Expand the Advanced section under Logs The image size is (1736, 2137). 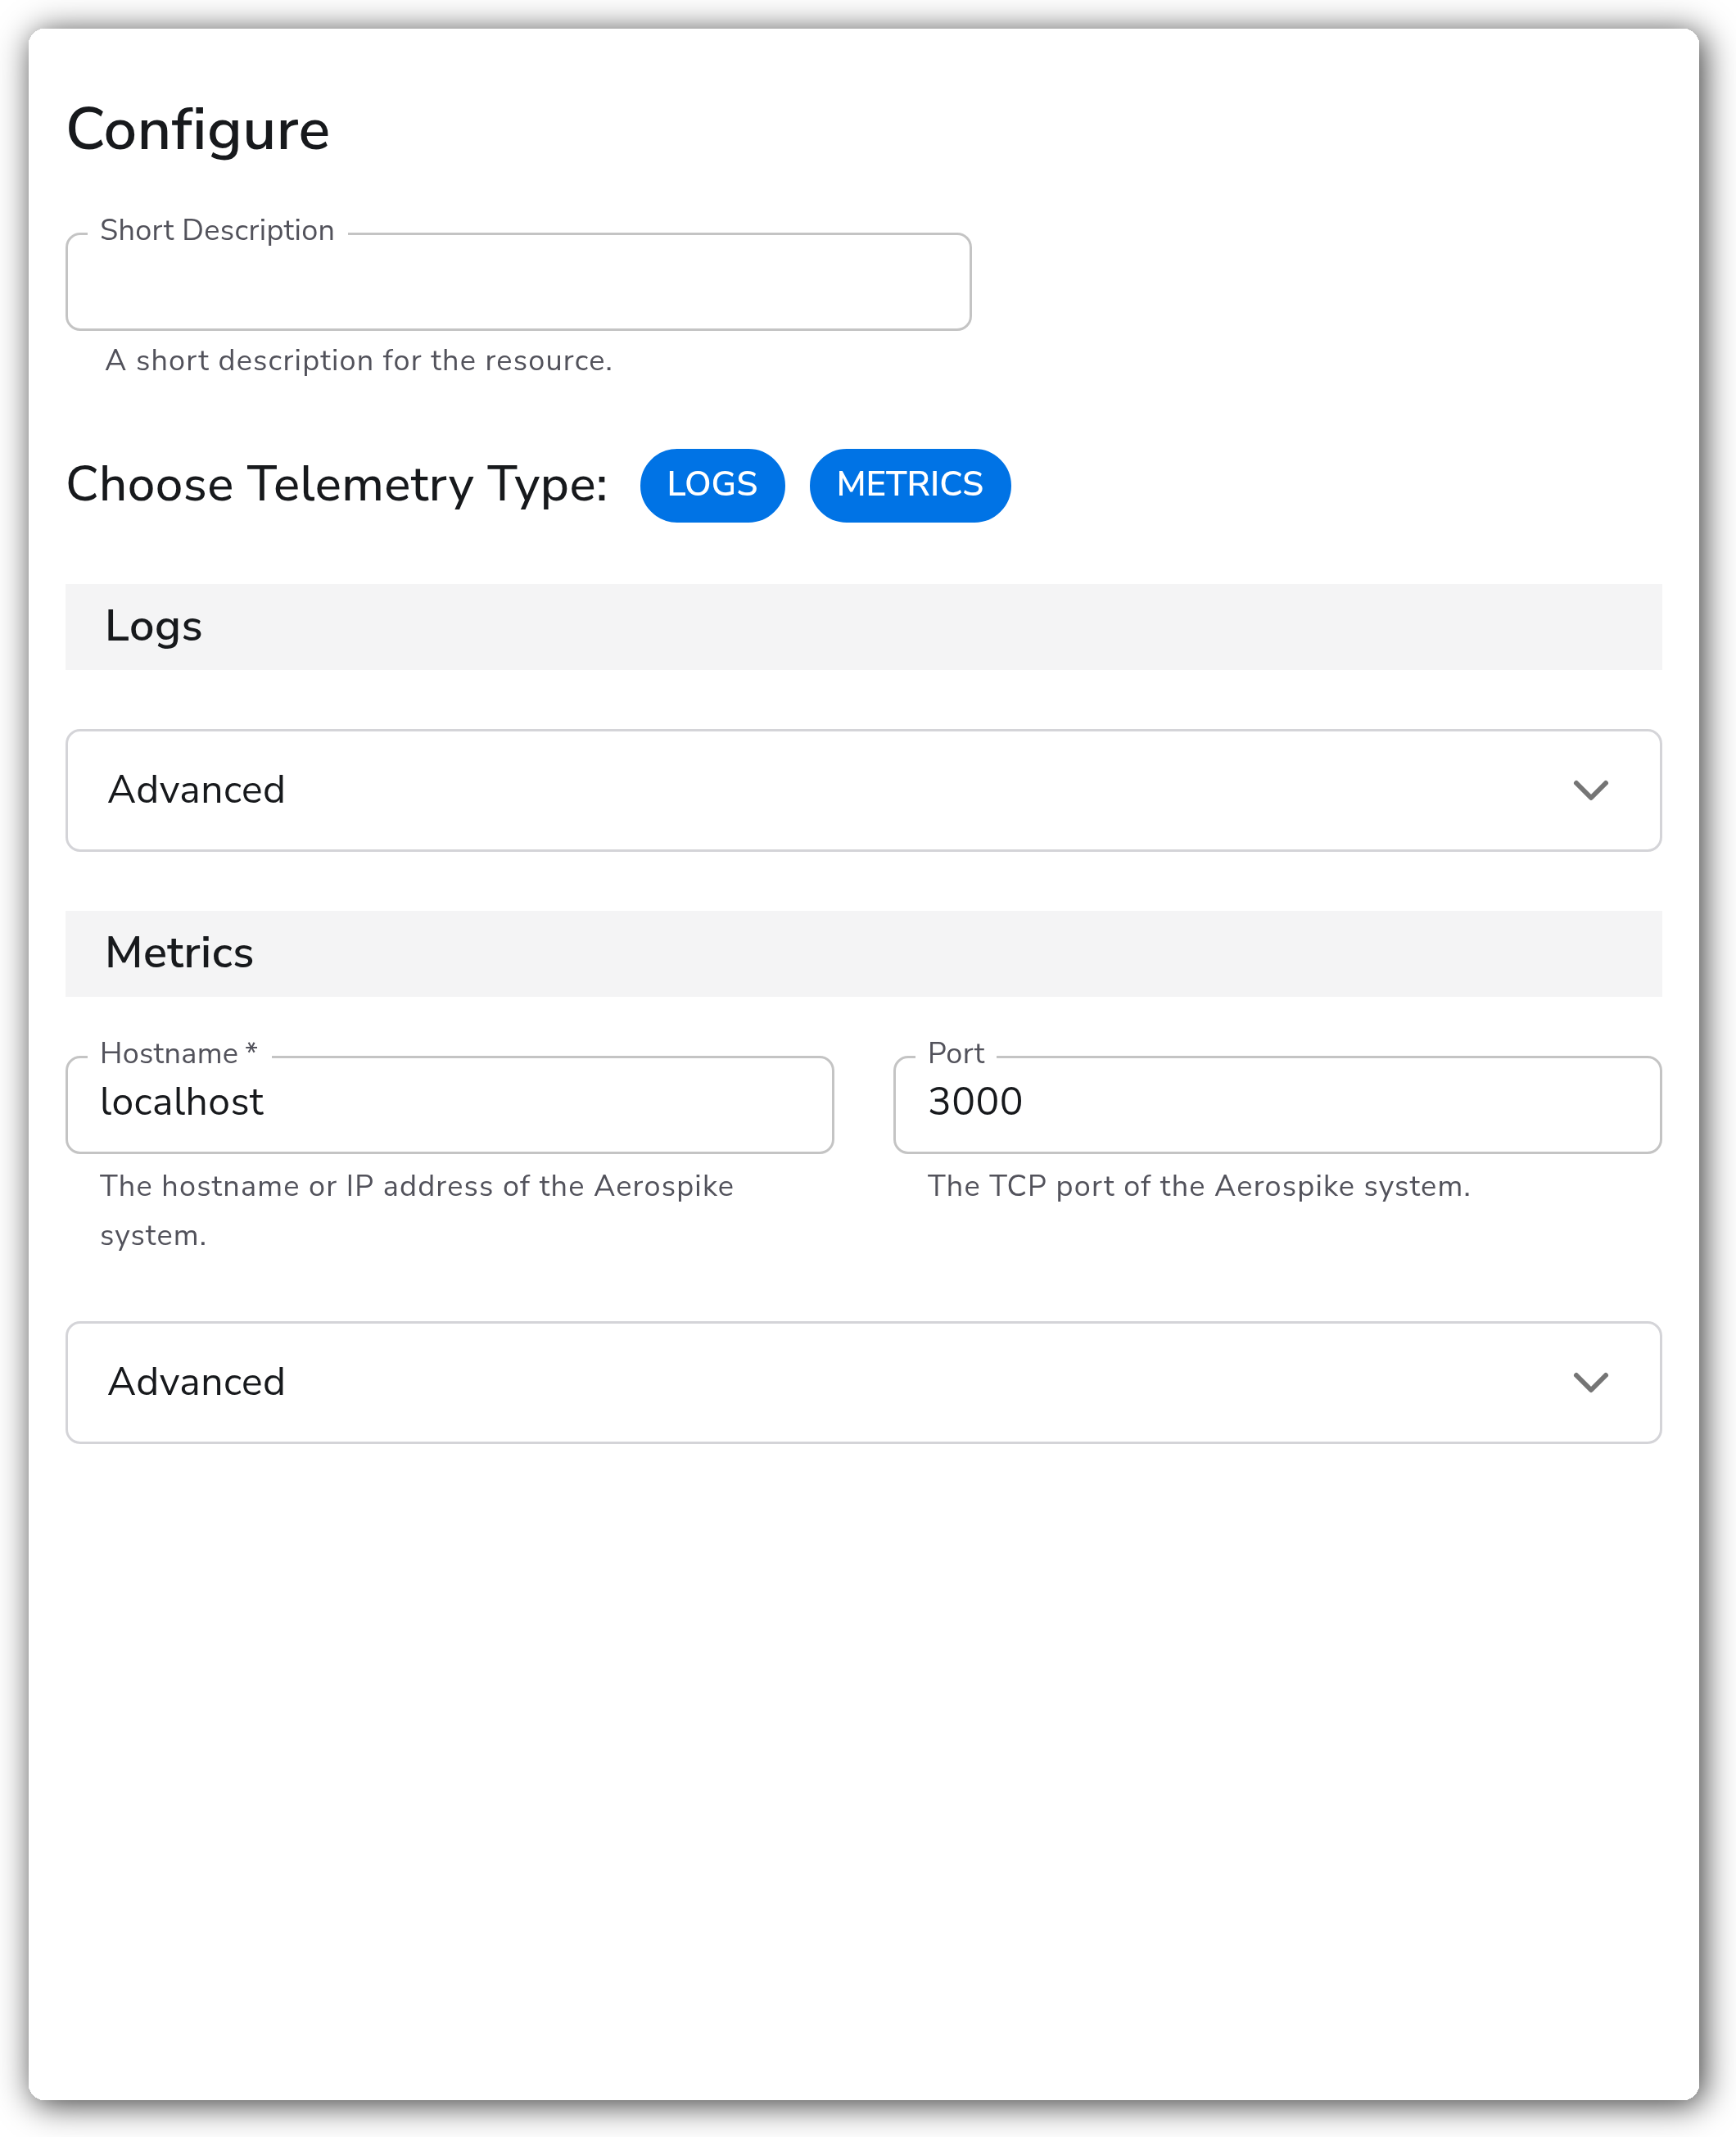pos(864,790)
